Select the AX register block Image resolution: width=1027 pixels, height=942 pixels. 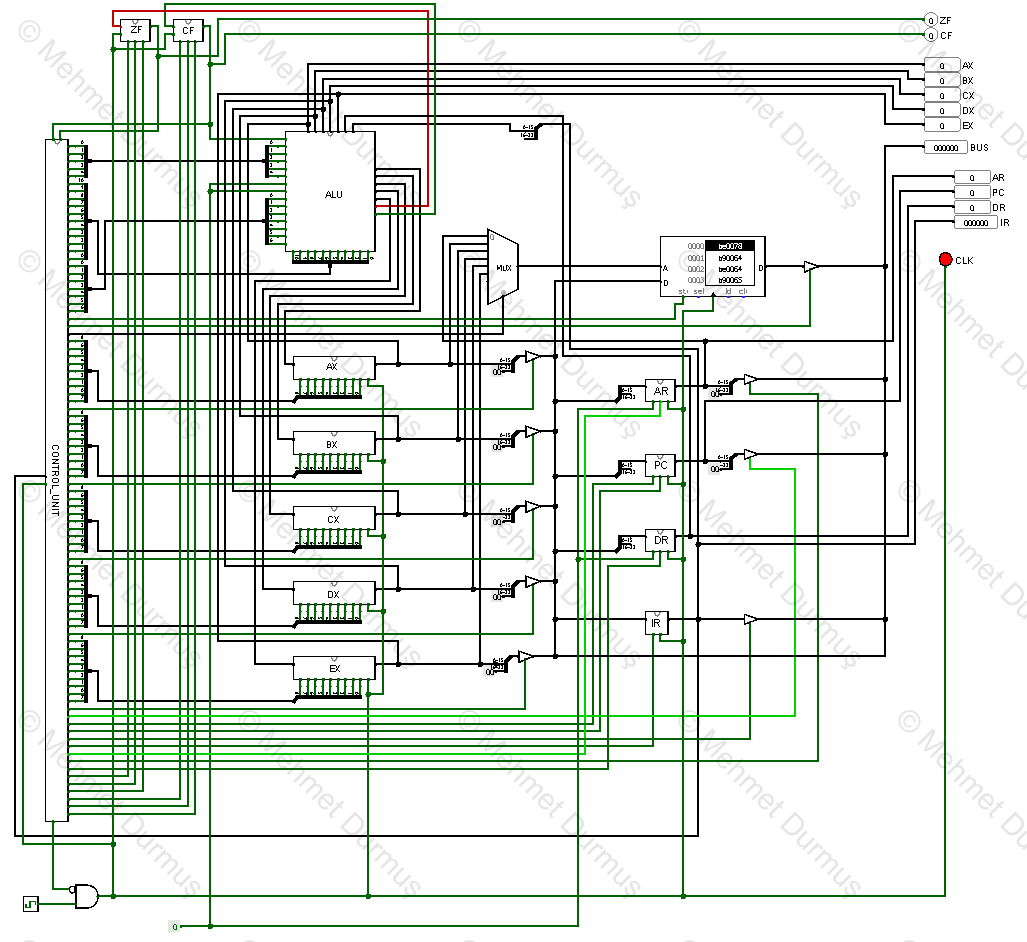333,366
